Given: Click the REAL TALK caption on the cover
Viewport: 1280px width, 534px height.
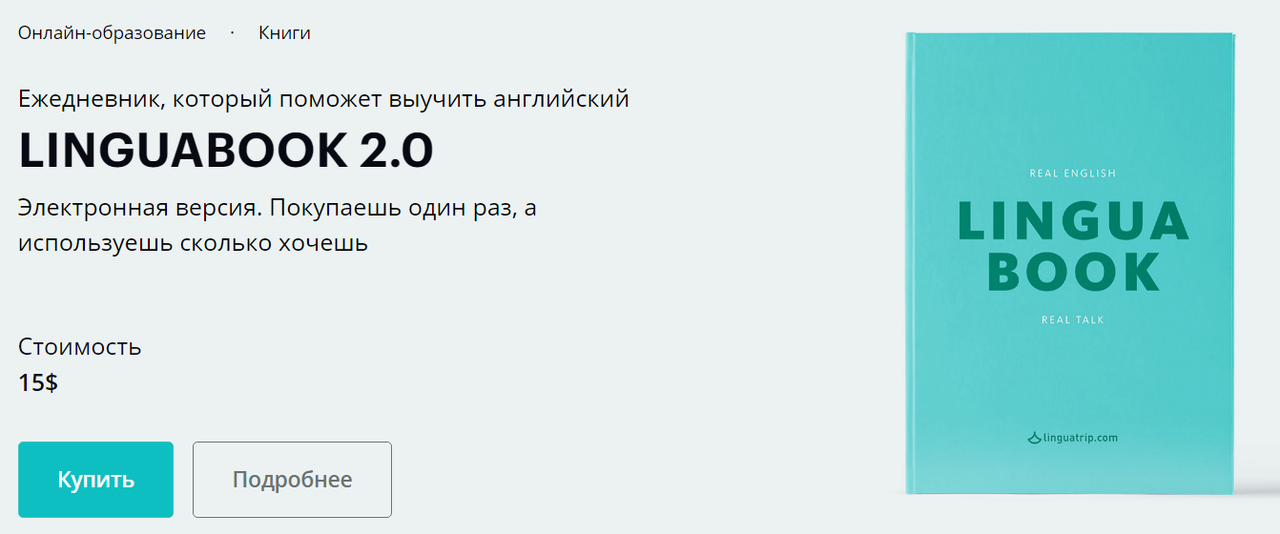Looking at the screenshot, I should [1072, 320].
